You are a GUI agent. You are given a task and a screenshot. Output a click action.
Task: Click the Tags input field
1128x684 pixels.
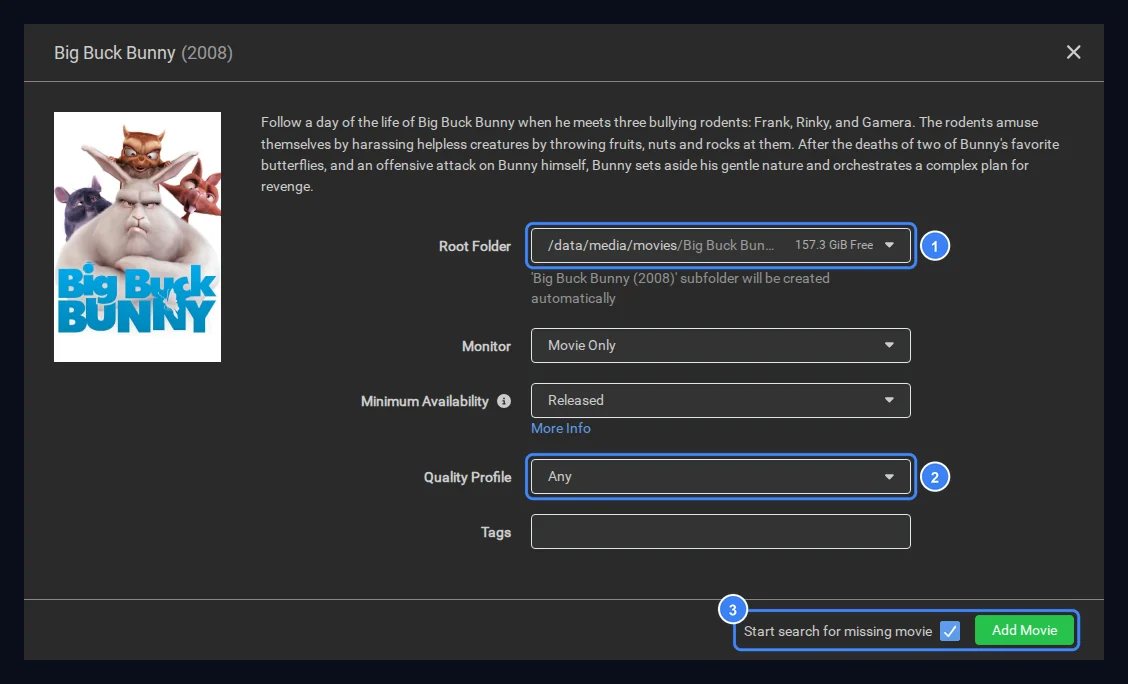coord(720,532)
